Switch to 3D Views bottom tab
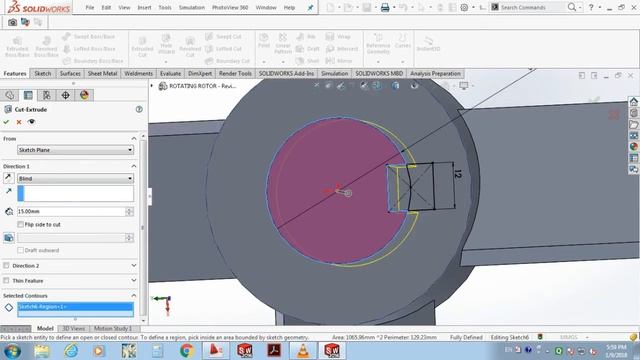 tap(73, 329)
